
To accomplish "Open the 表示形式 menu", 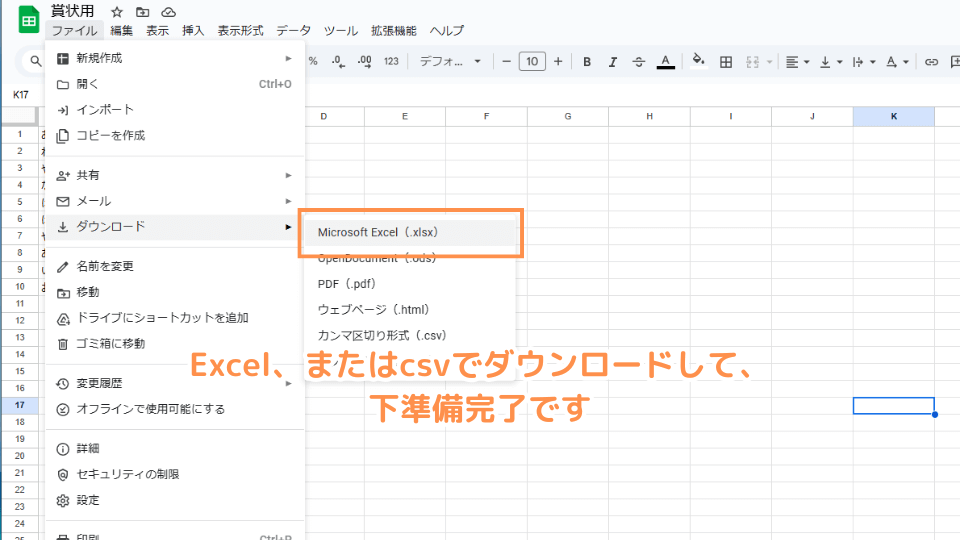I will [x=241, y=31].
